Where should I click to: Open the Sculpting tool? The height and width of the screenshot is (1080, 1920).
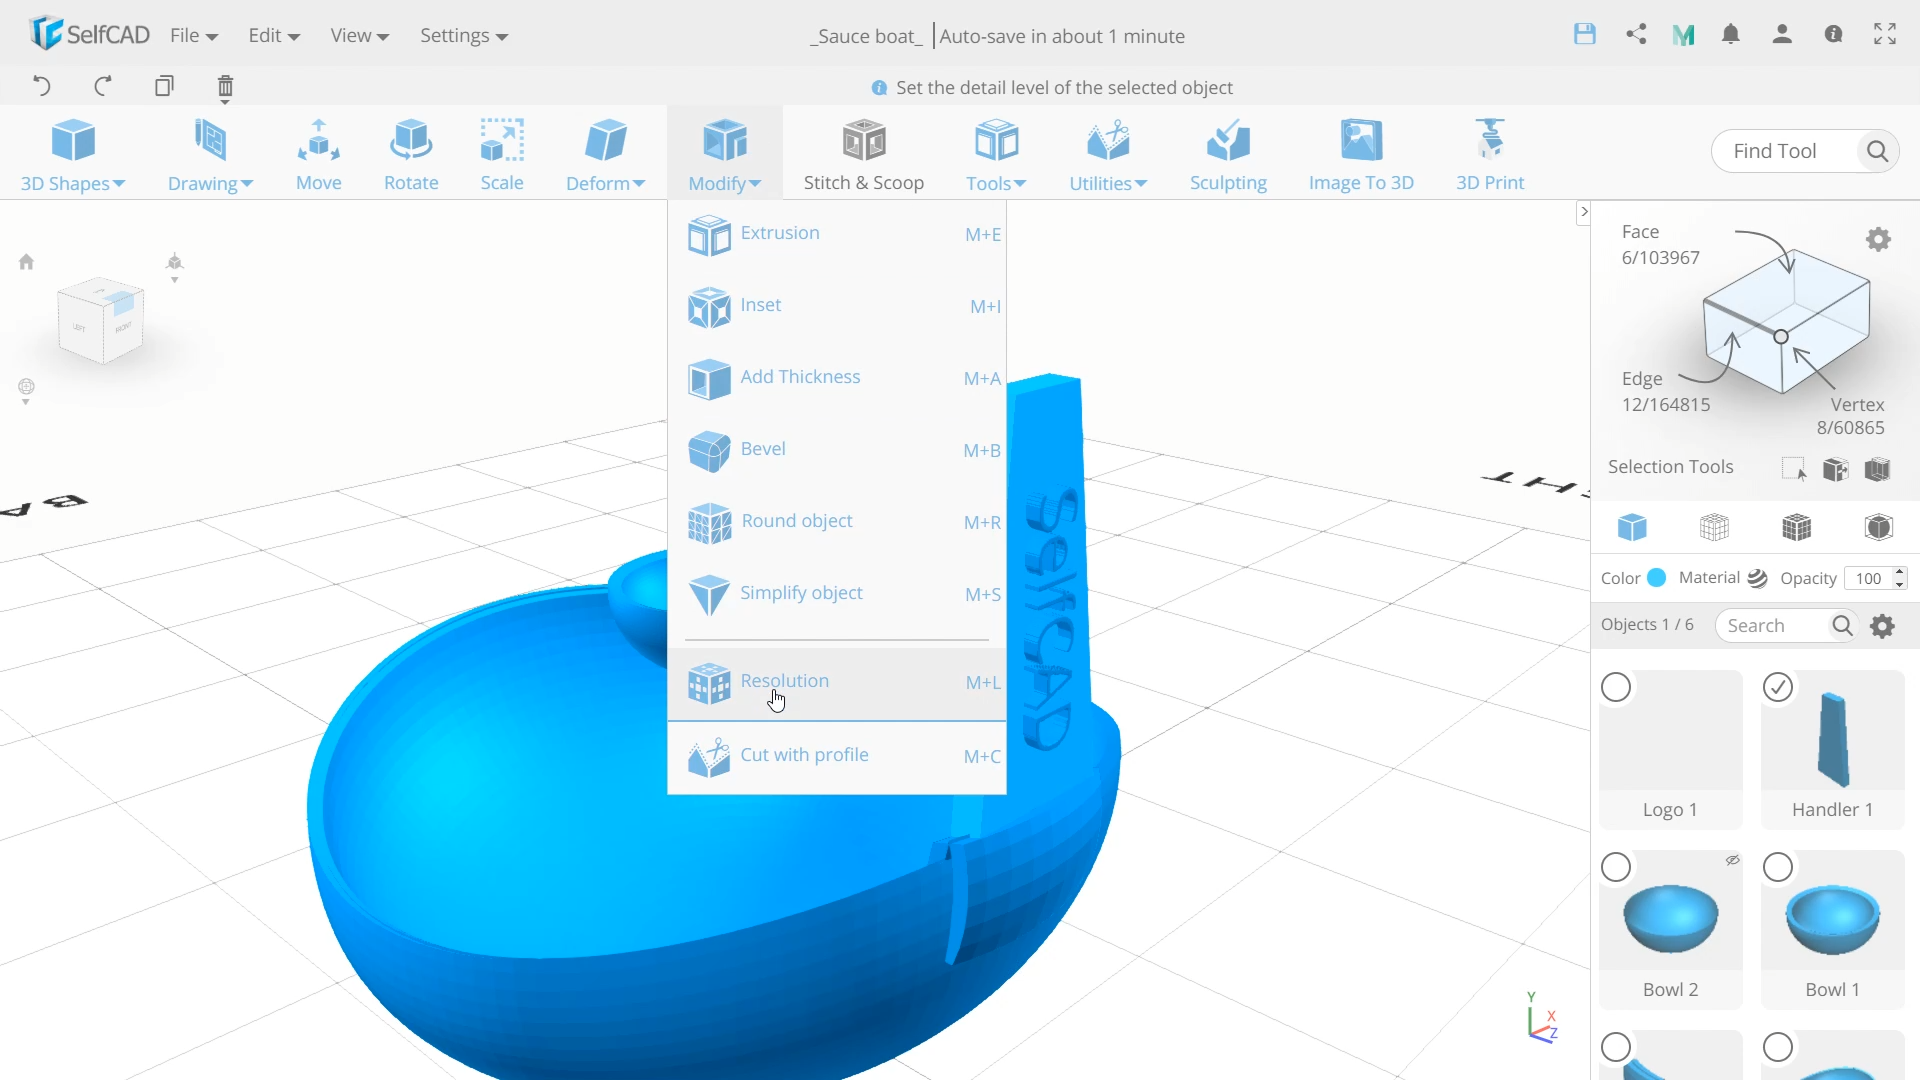click(1228, 155)
